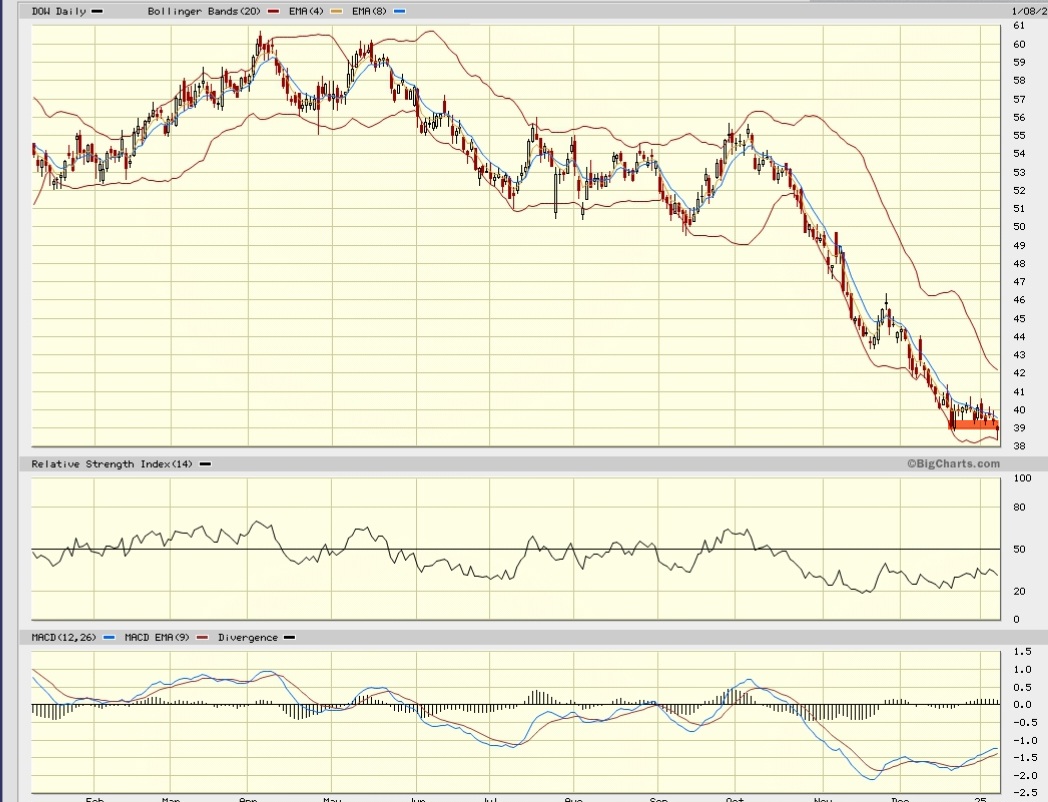The height and width of the screenshot is (802, 1048).
Task: Click the RSI axis value 100
Action: click(1022, 479)
